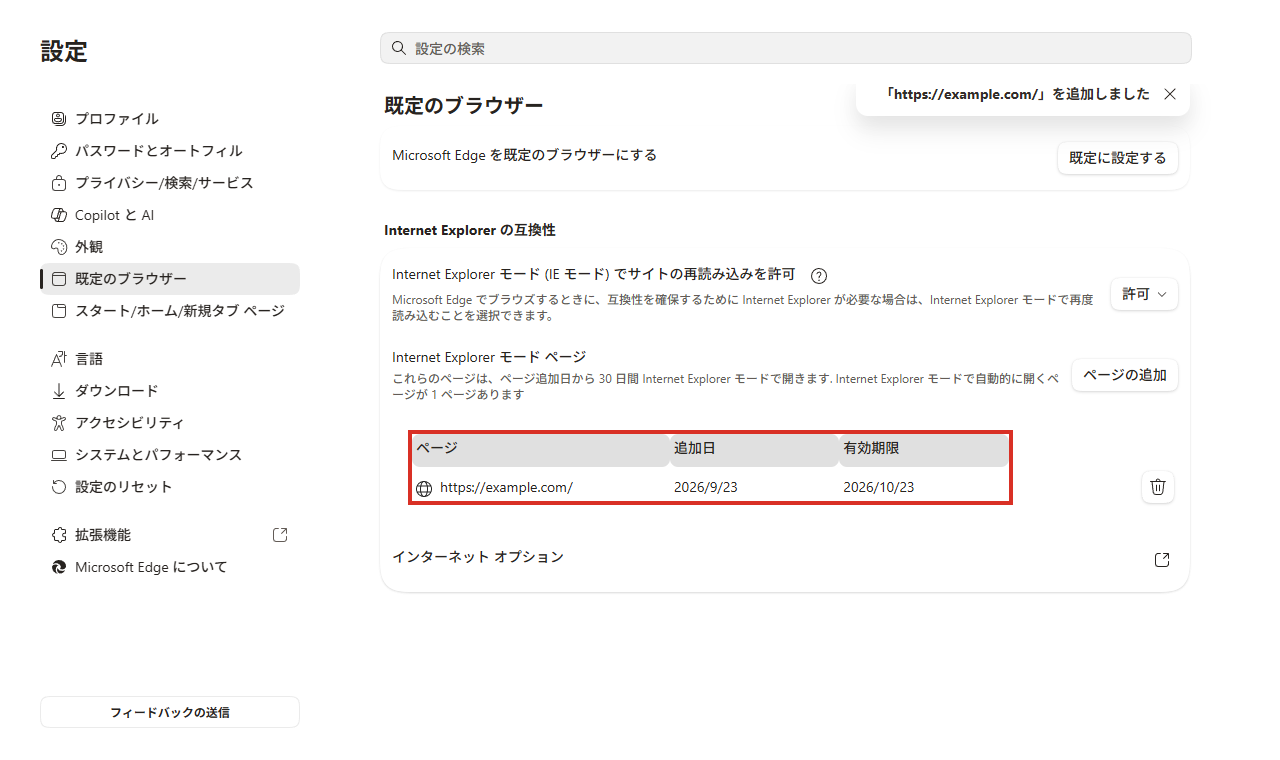
Task: Open ダウンロード settings
Action: tap(170, 391)
